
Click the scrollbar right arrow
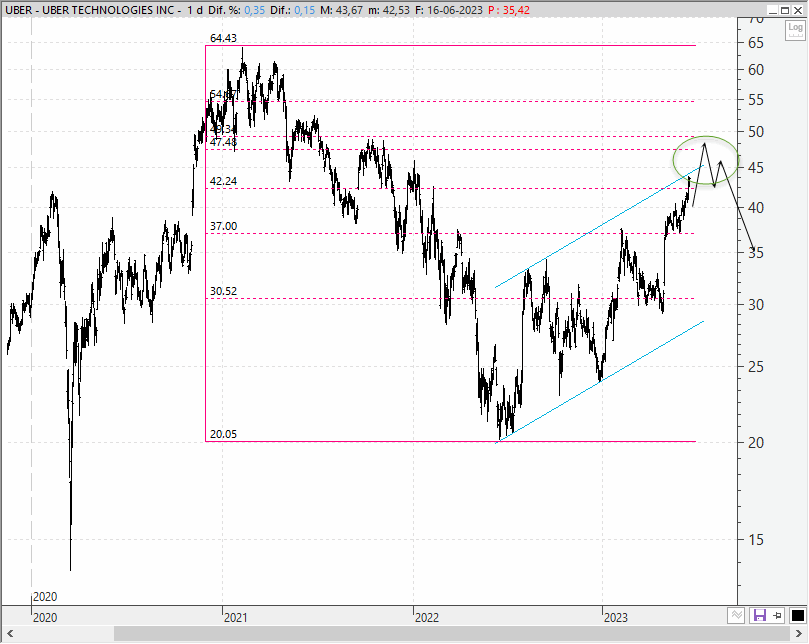(798, 633)
